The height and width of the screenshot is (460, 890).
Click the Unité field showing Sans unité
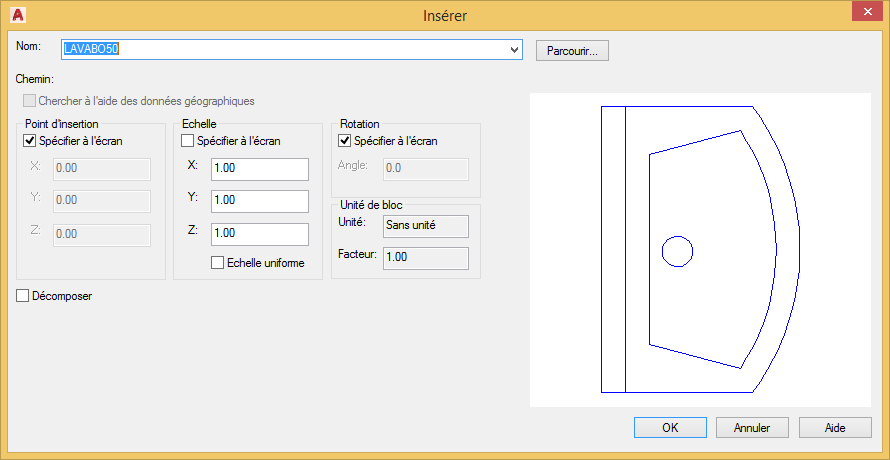[x=426, y=225]
